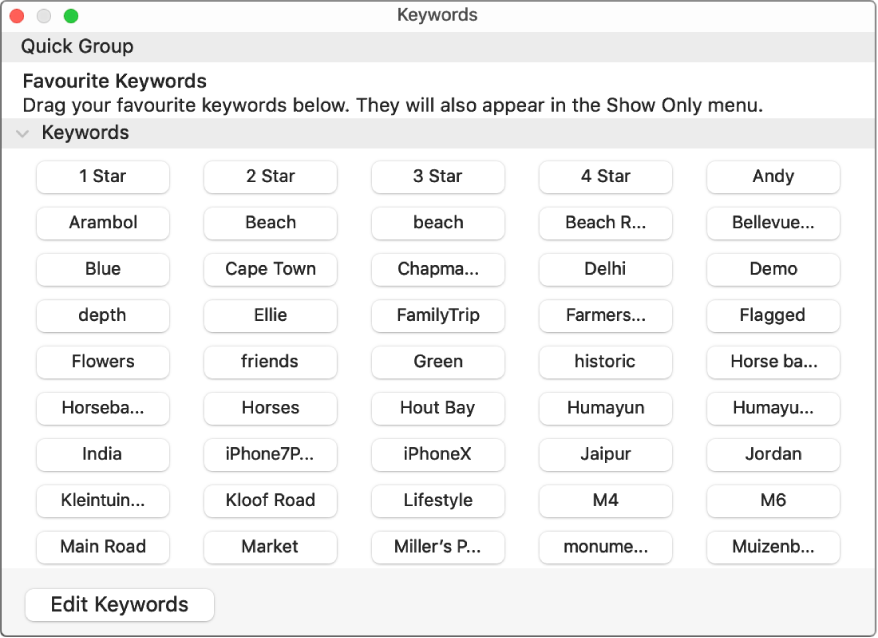Image resolution: width=878 pixels, height=638 pixels.
Task: Click the Muizenb... keyword
Action: coord(772,547)
